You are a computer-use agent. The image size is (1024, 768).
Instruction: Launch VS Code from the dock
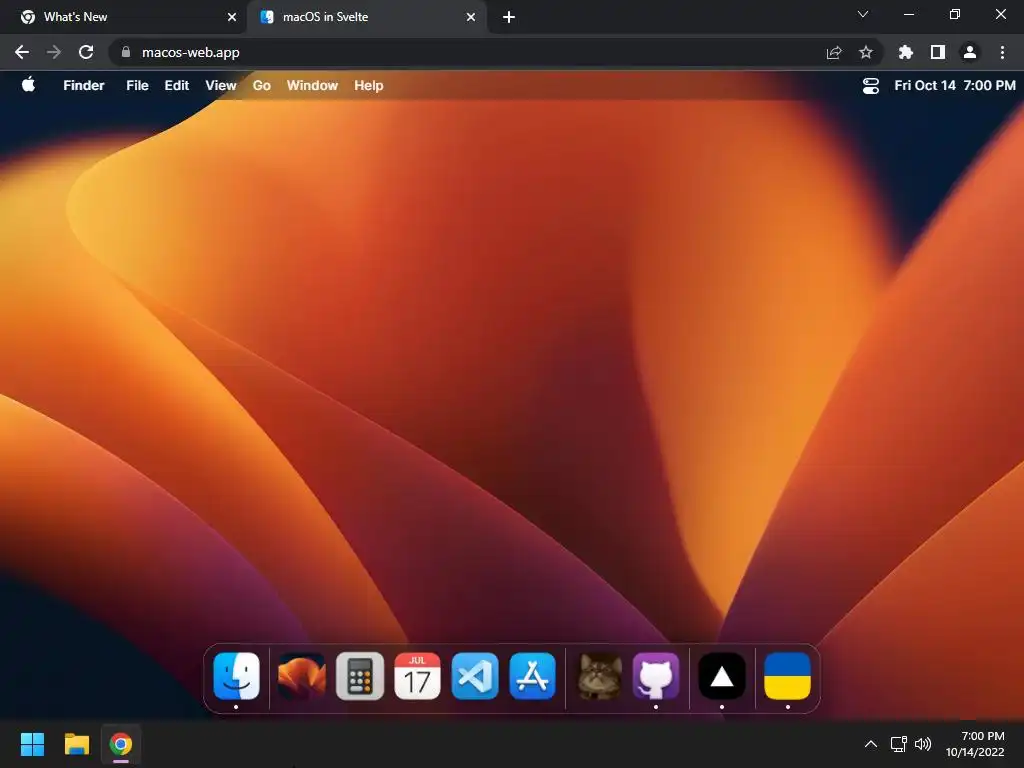point(475,676)
